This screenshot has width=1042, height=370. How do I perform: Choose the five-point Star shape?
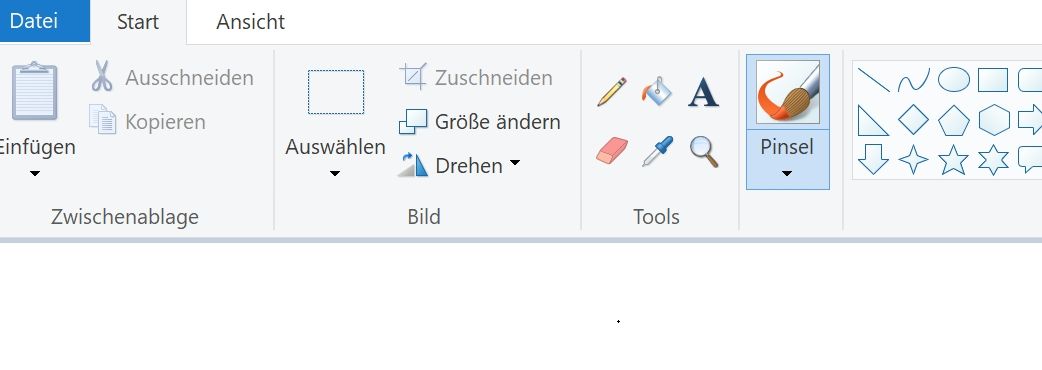click(x=954, y=160)
